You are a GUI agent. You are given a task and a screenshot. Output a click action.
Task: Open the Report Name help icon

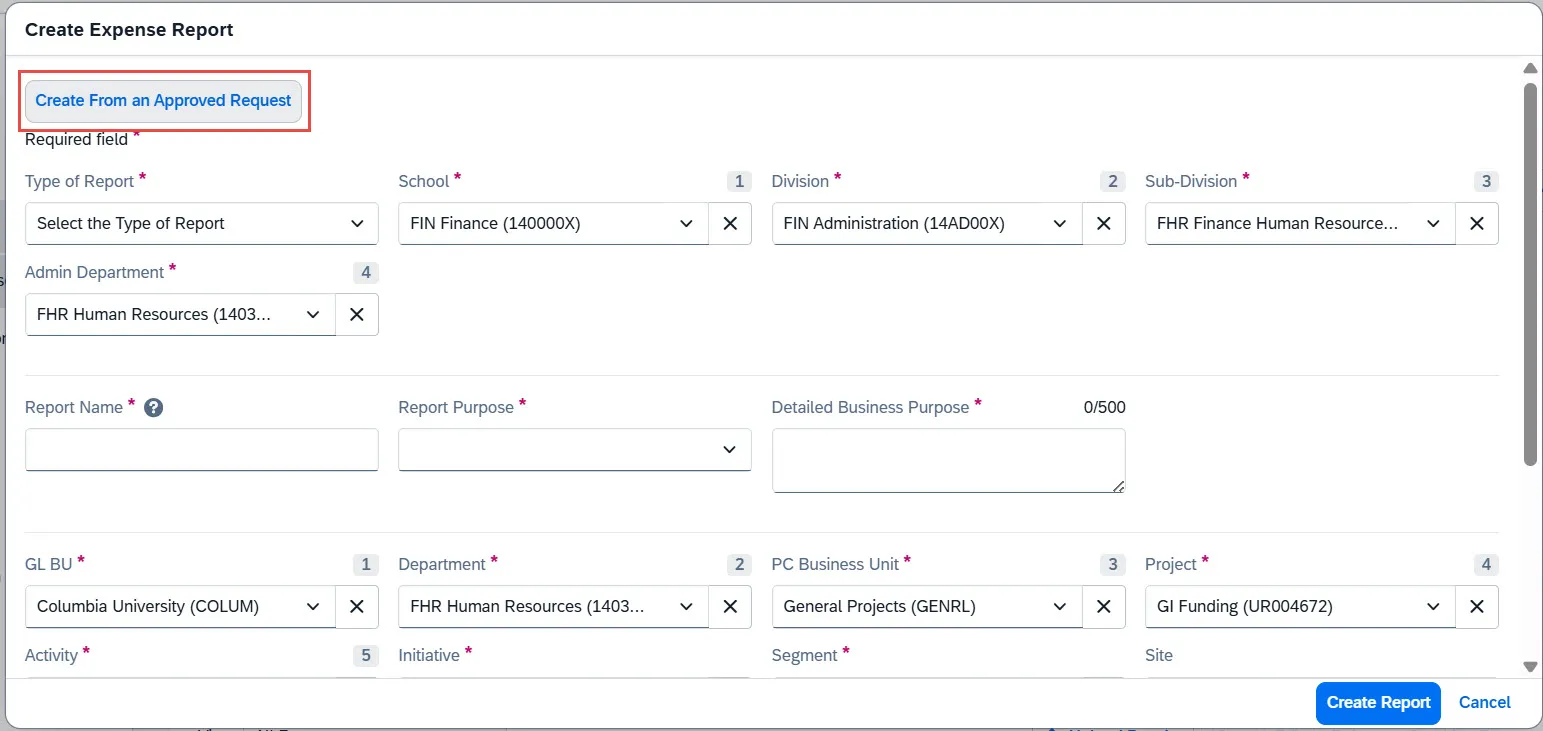click(x=153, y=408)
